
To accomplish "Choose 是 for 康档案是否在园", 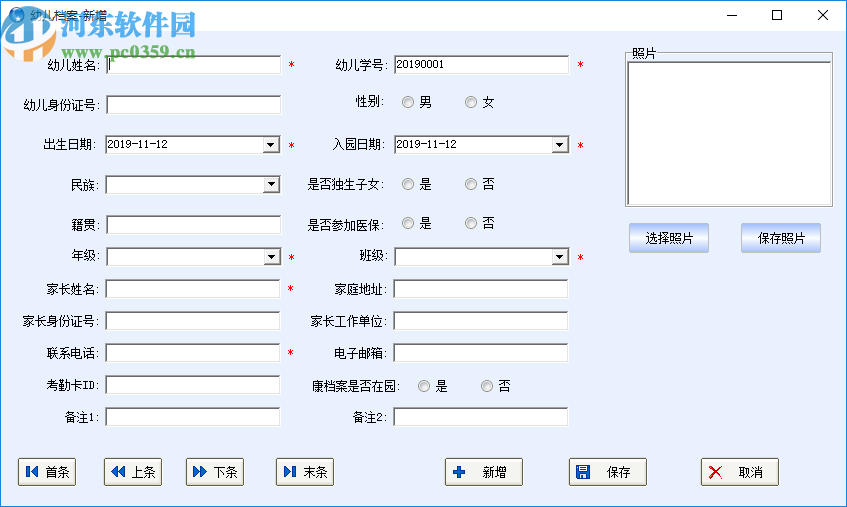I will pos(424,386).
